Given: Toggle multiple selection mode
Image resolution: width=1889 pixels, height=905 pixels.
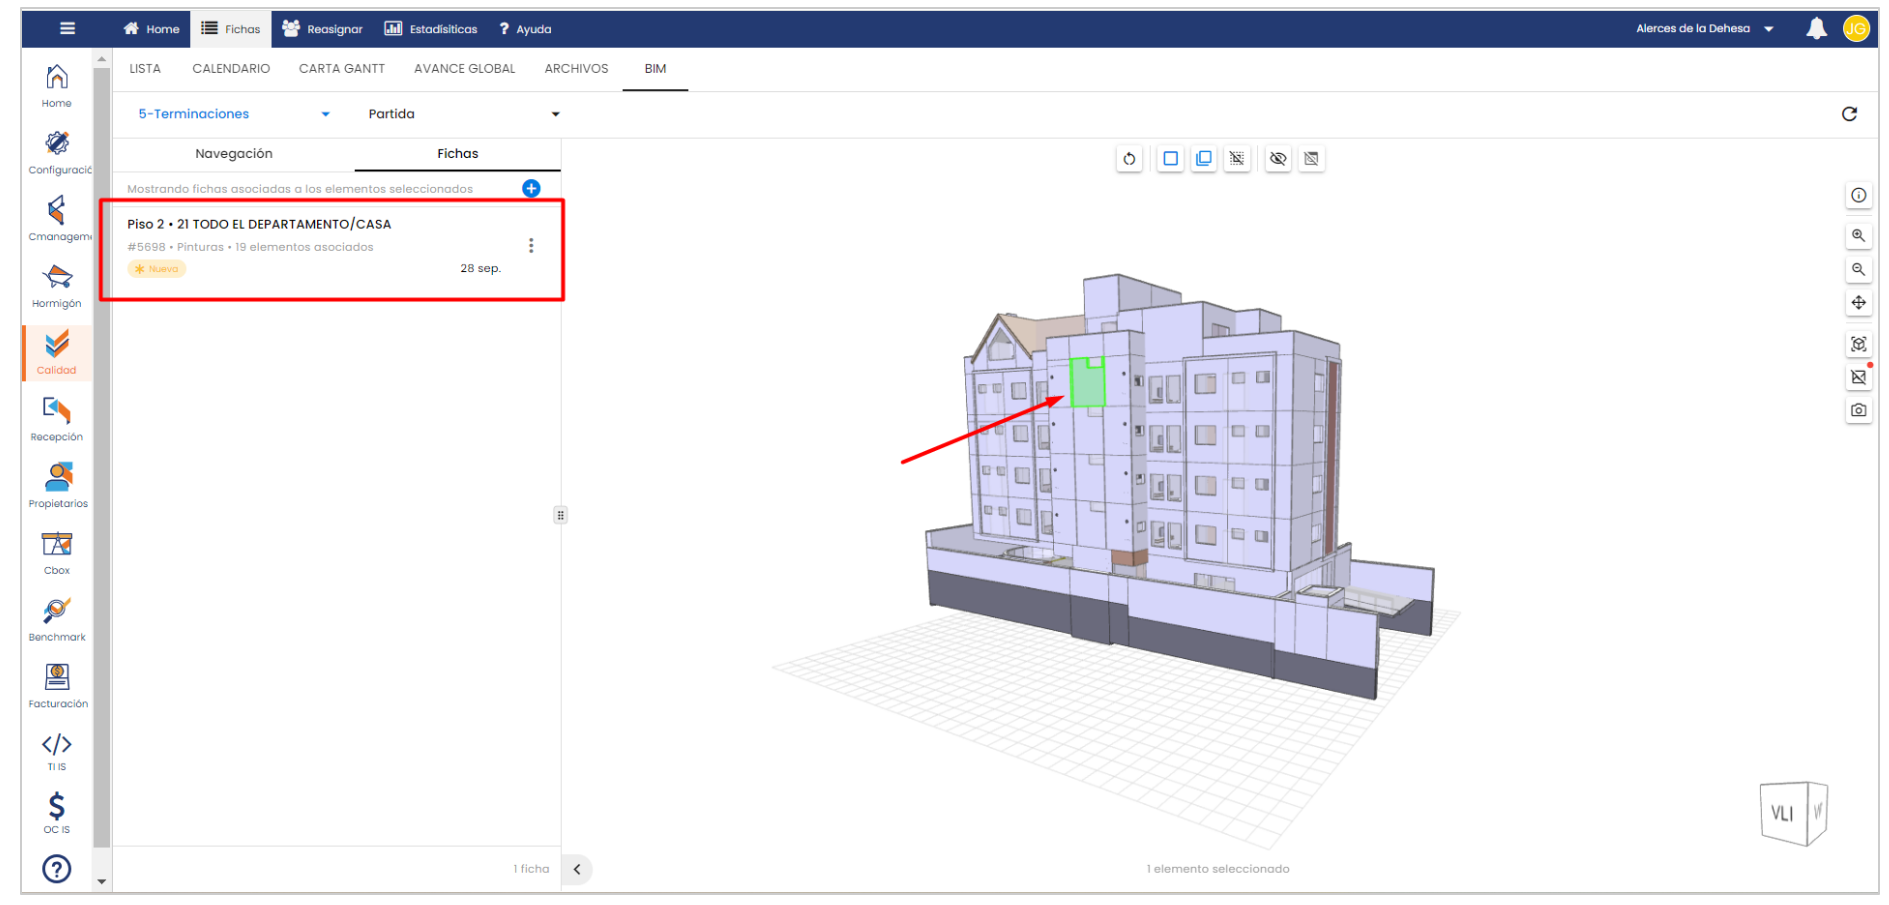Looking at the screenshot, I should 1204,159.
